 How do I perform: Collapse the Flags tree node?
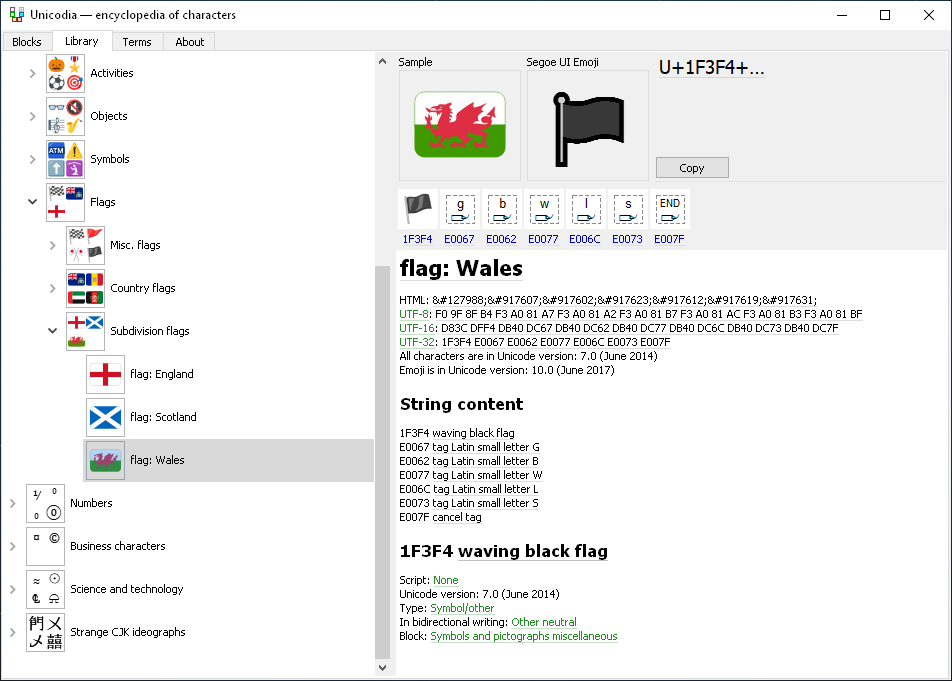(x=33, y=202)
